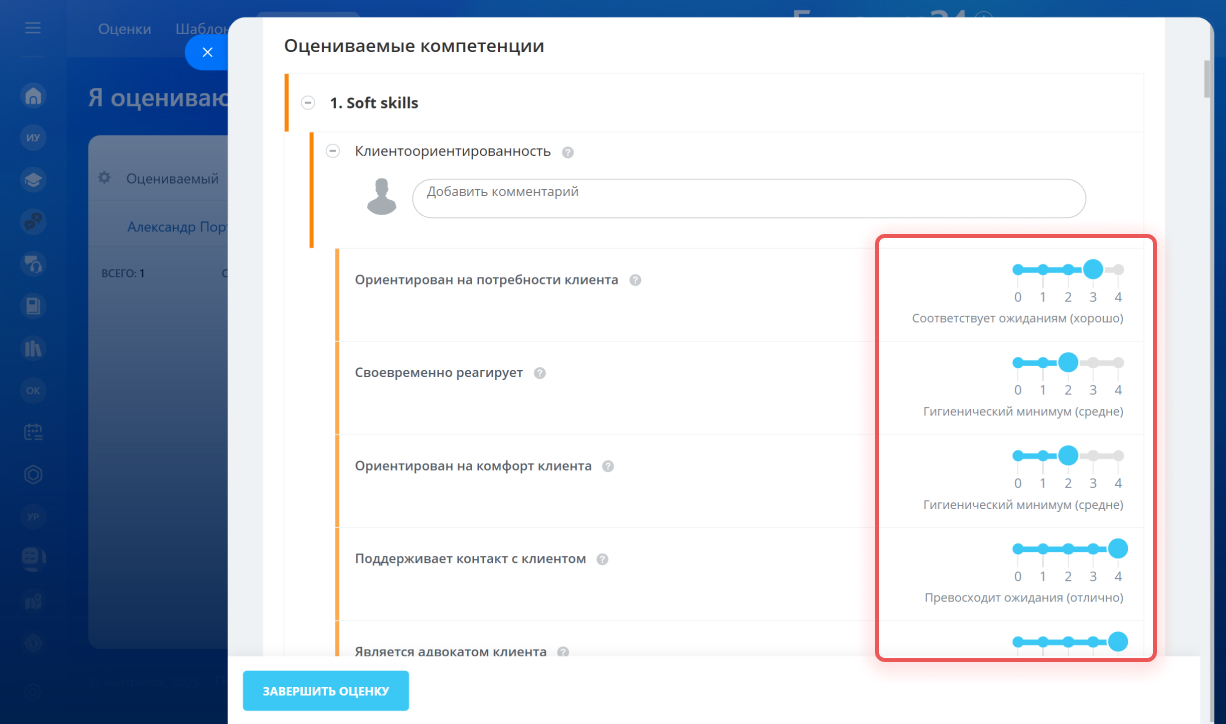Go to Home icon in sidebar

tap(33, 97)
